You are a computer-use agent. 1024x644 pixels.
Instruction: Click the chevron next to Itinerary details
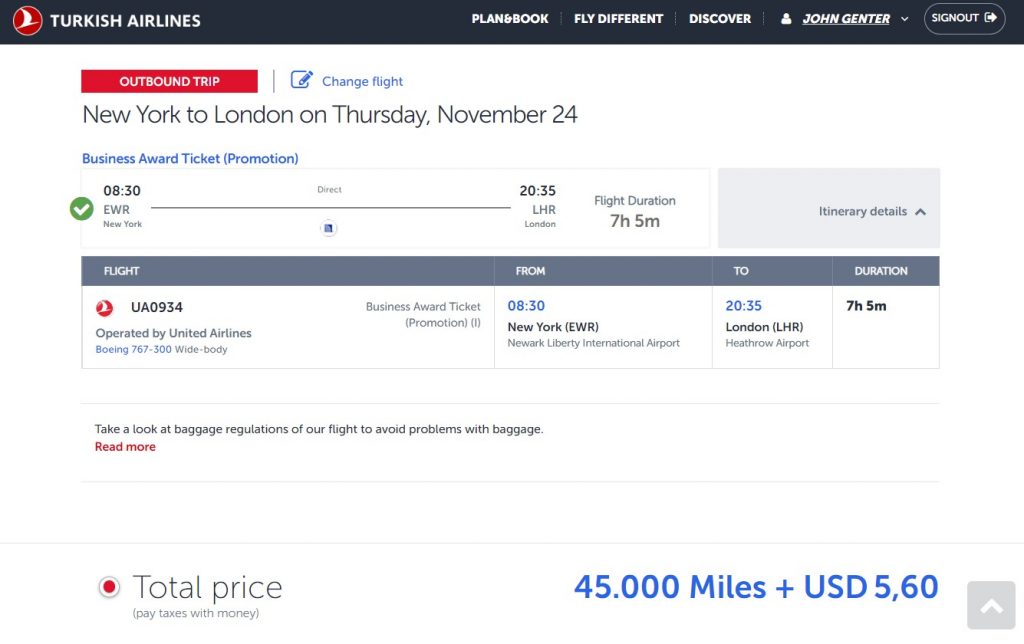919,211
